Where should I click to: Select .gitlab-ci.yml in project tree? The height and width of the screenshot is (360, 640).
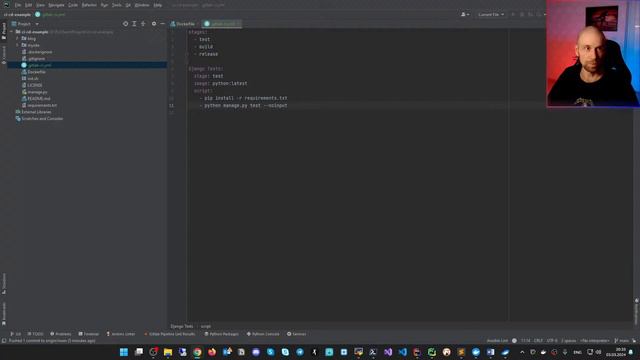[40, 65]
